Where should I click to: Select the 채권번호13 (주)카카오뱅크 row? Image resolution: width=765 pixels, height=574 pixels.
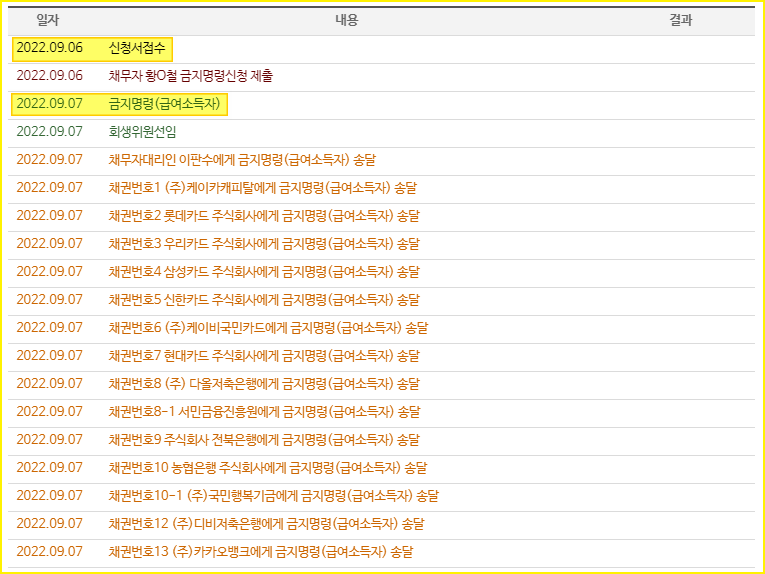(x=382, y=552)
